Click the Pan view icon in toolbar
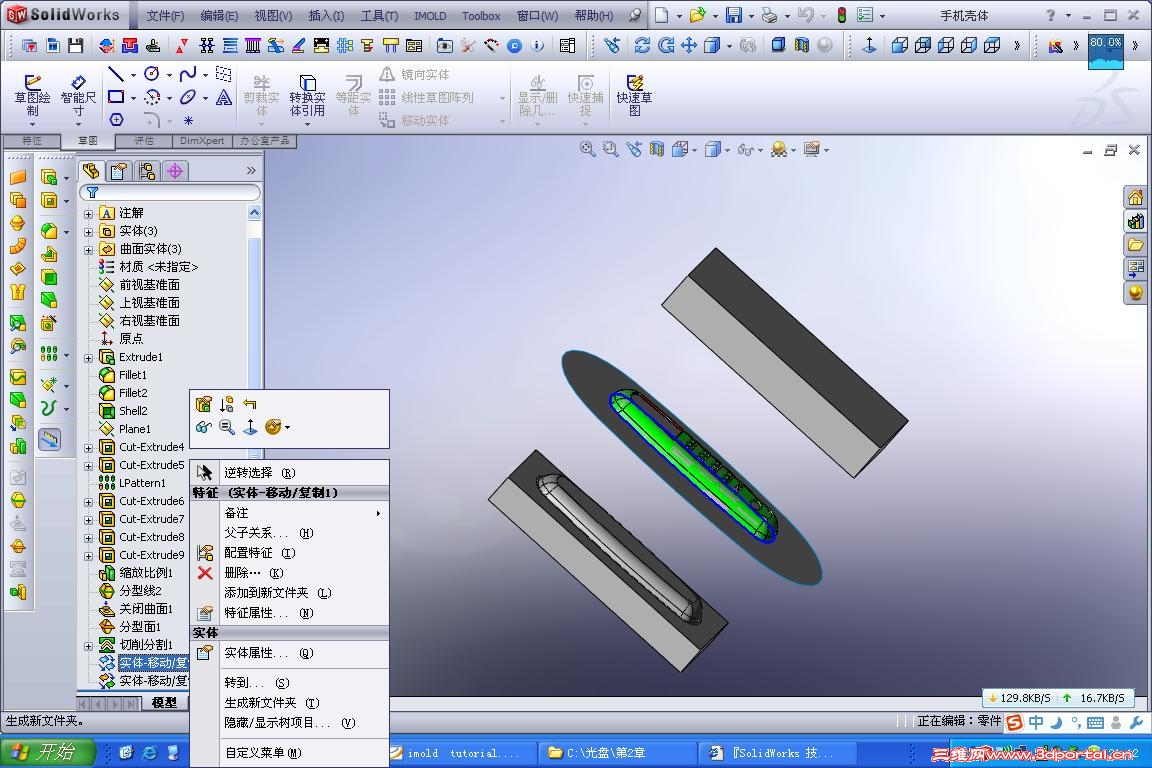This screenshot has height=768, width=1152. pyautogui.click(x=688, y=46)
